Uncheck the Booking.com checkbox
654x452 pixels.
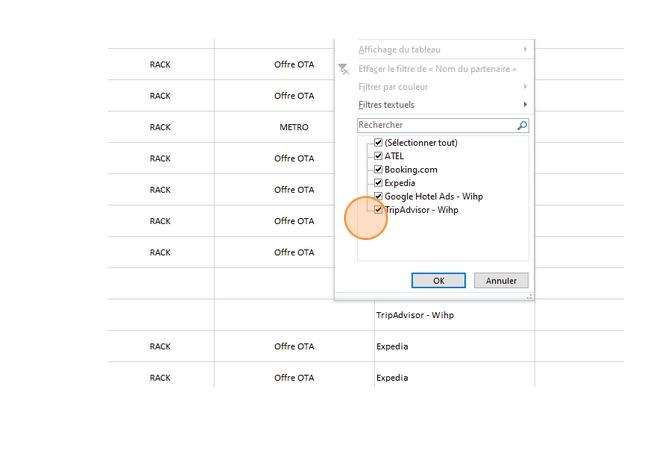(378, 169)
